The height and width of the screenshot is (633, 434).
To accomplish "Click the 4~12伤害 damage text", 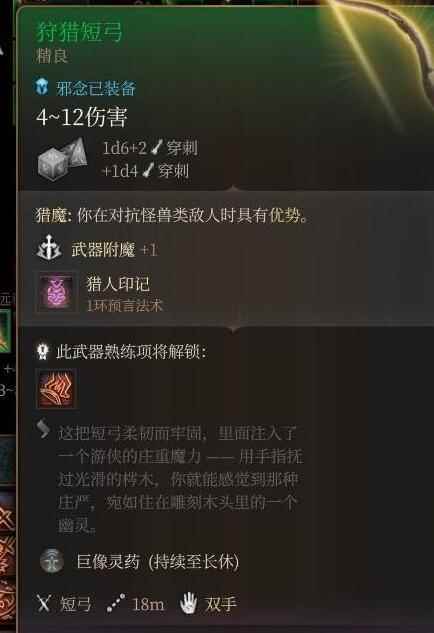I will [x=82, y=117].
